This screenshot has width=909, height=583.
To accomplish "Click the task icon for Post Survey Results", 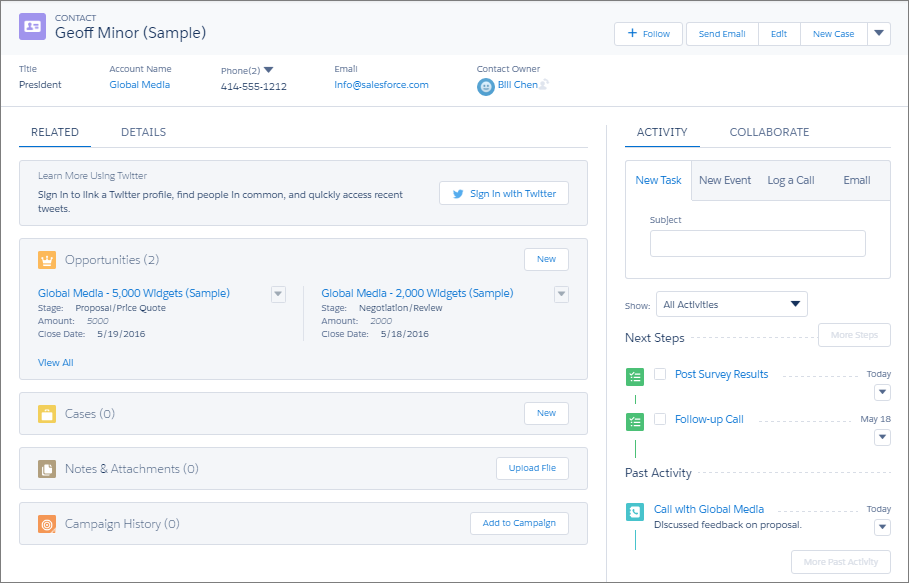I will [635, 377].
